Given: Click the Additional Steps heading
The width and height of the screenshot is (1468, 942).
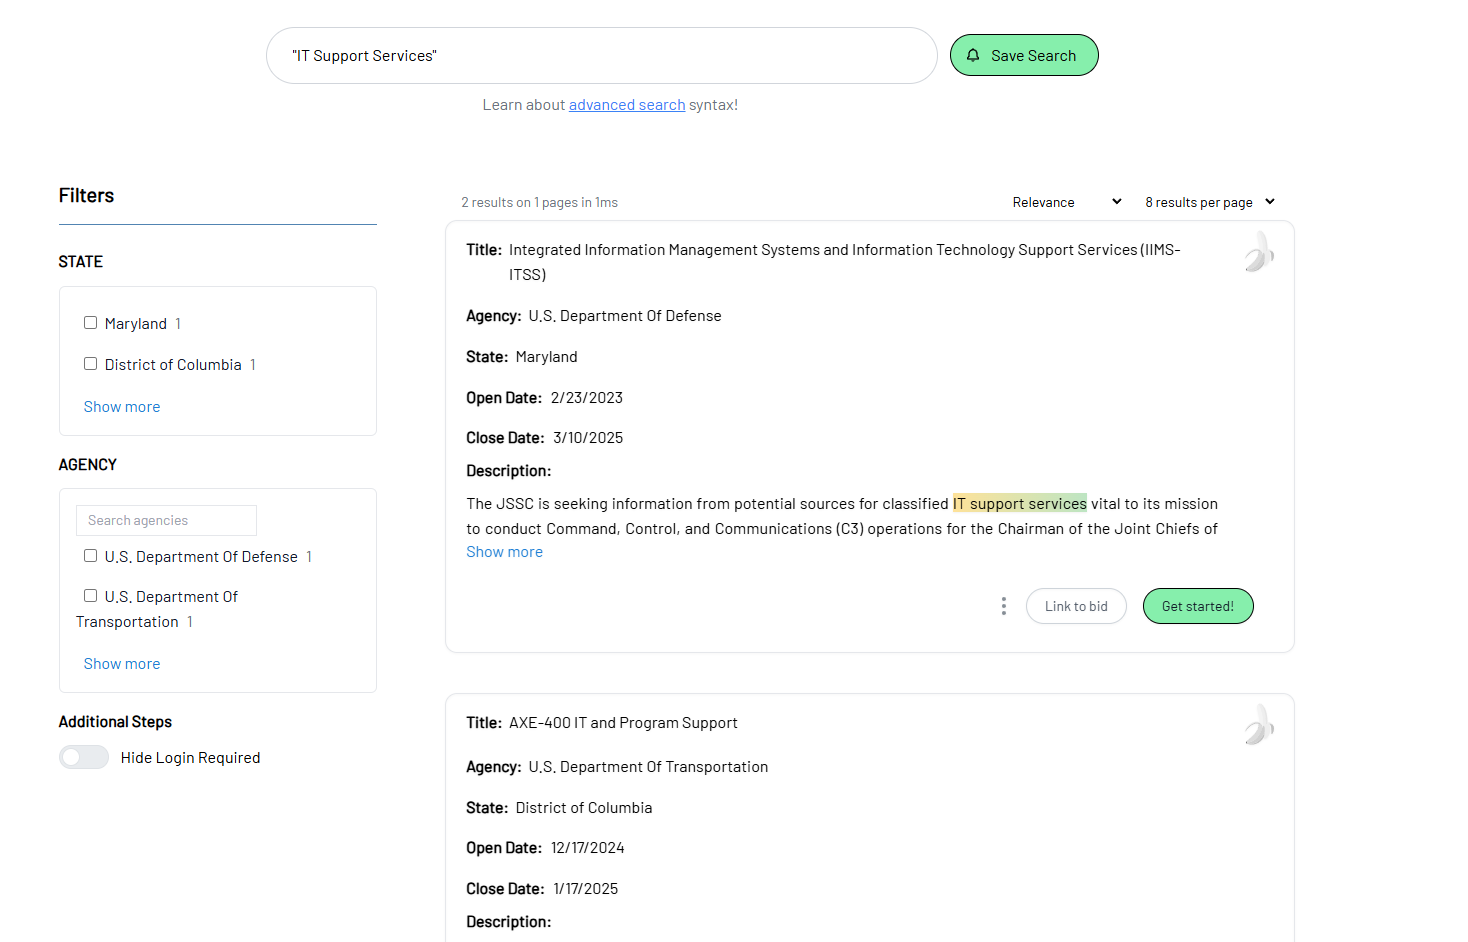Looking at the screenshot, I should pos(115,722).
